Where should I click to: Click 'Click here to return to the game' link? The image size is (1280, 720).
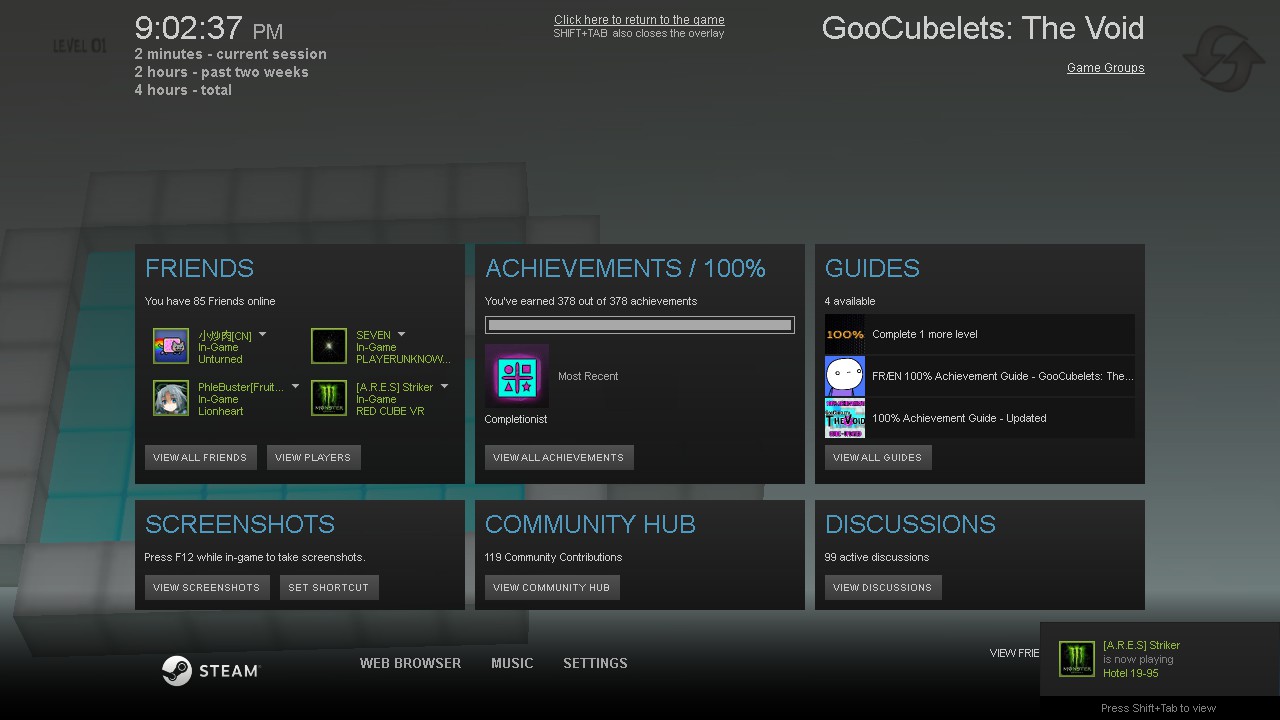pos(639,20)
